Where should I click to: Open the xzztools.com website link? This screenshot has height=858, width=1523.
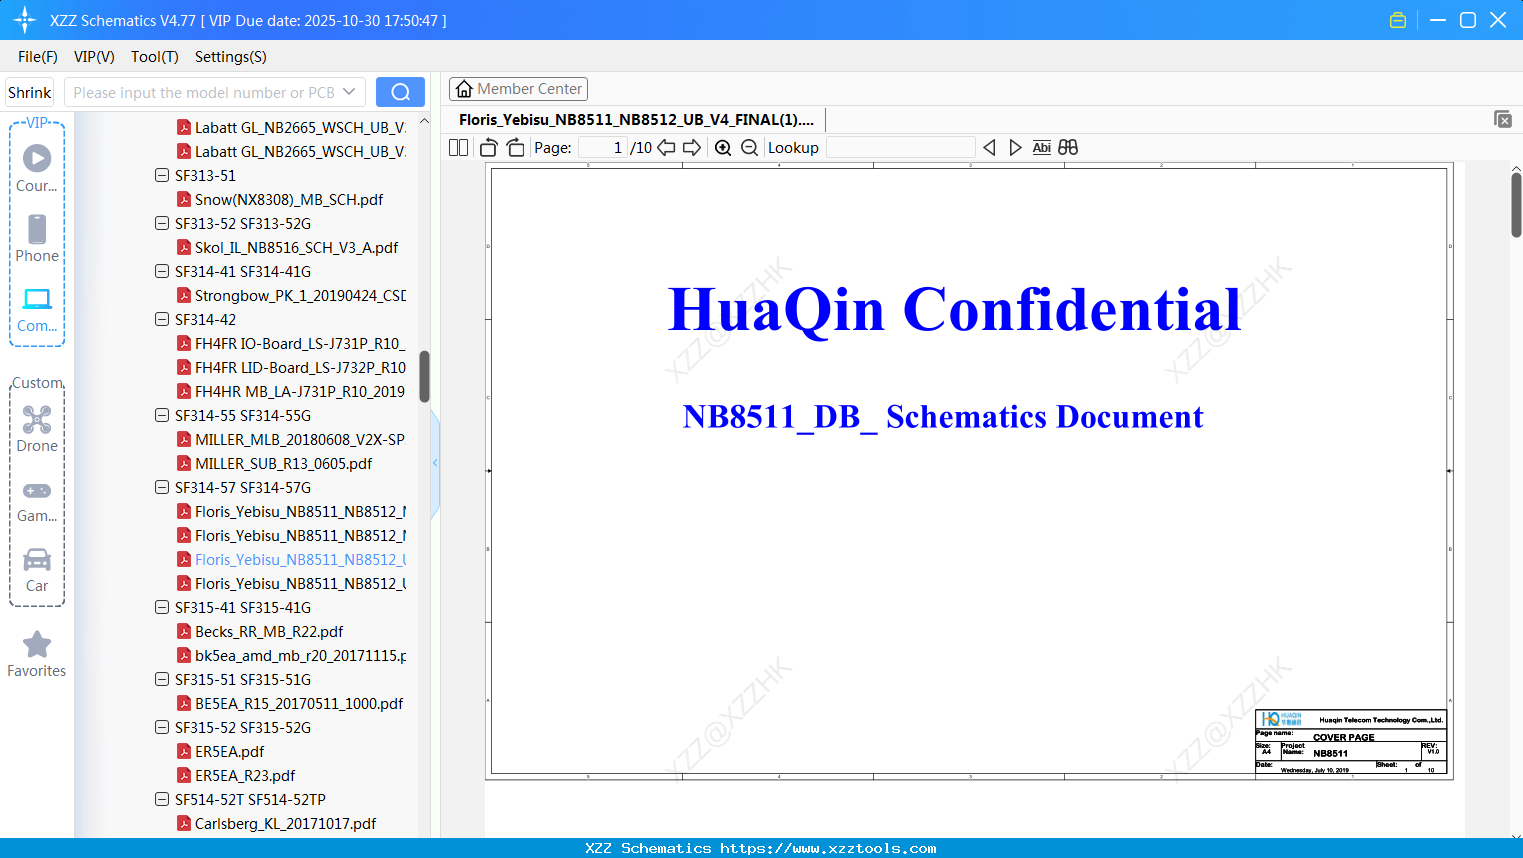828,848
